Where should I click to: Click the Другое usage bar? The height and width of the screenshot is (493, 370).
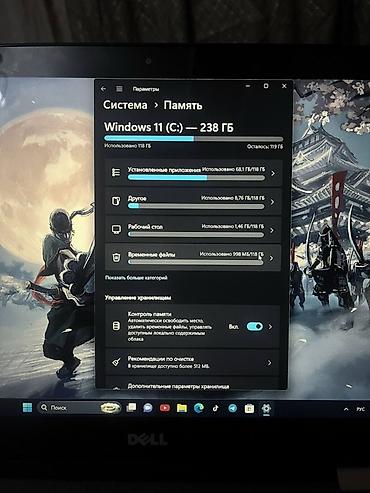tap(196, 206)
